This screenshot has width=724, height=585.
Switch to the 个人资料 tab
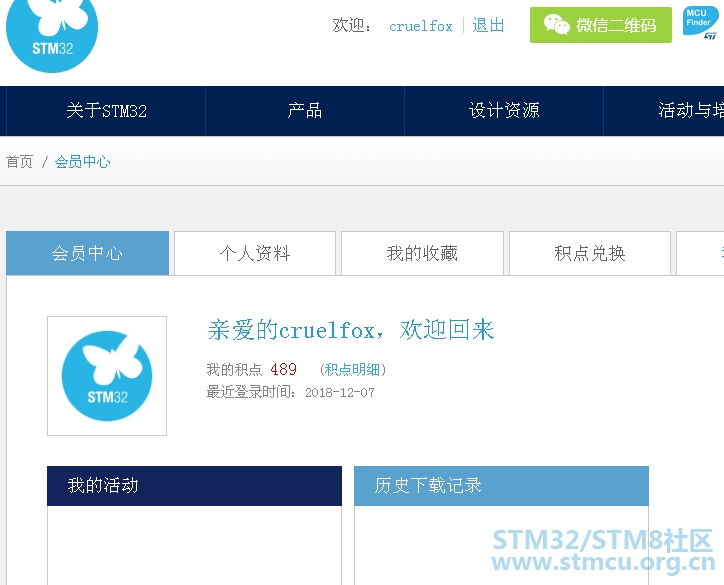pos(255,253)
